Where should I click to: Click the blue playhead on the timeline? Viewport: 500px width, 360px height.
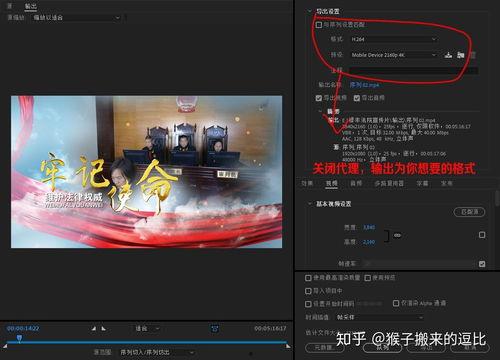[20, 339]
